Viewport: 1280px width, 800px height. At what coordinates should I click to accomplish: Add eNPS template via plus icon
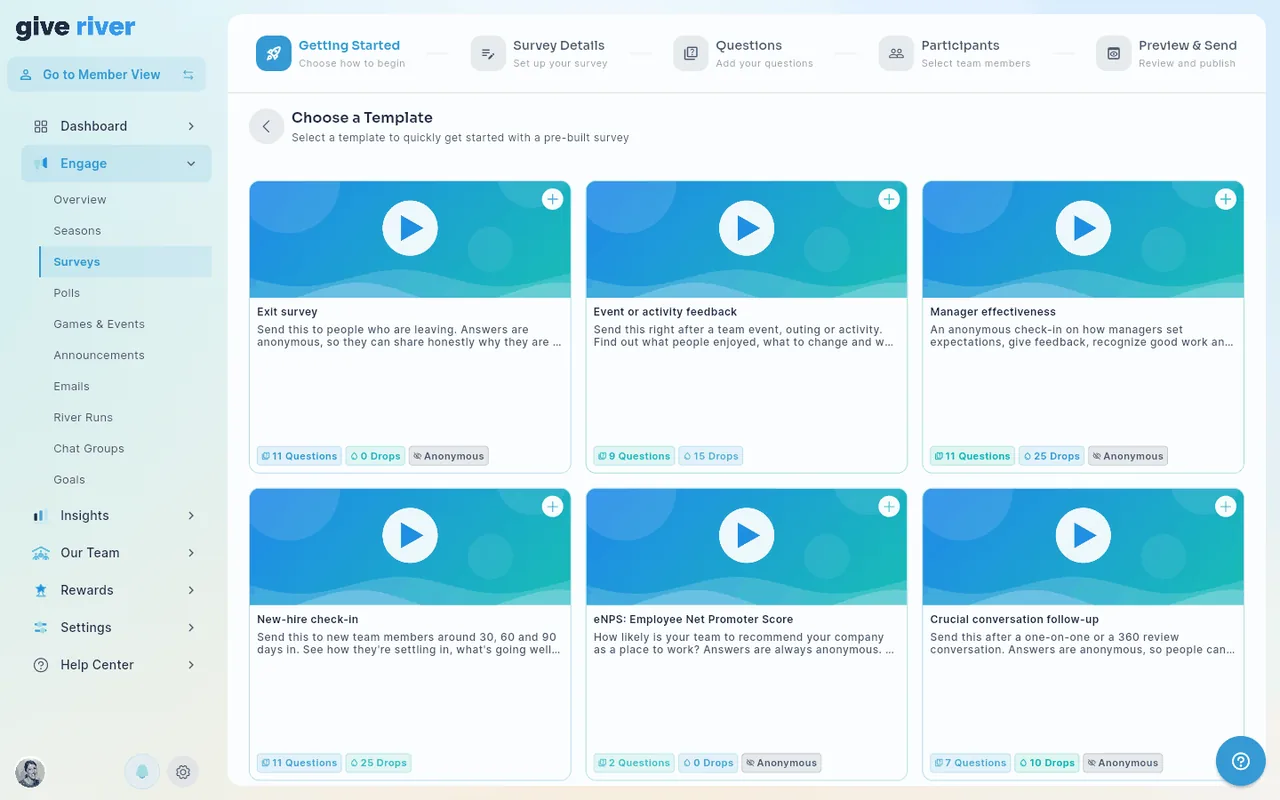click(x=889, y=507)
